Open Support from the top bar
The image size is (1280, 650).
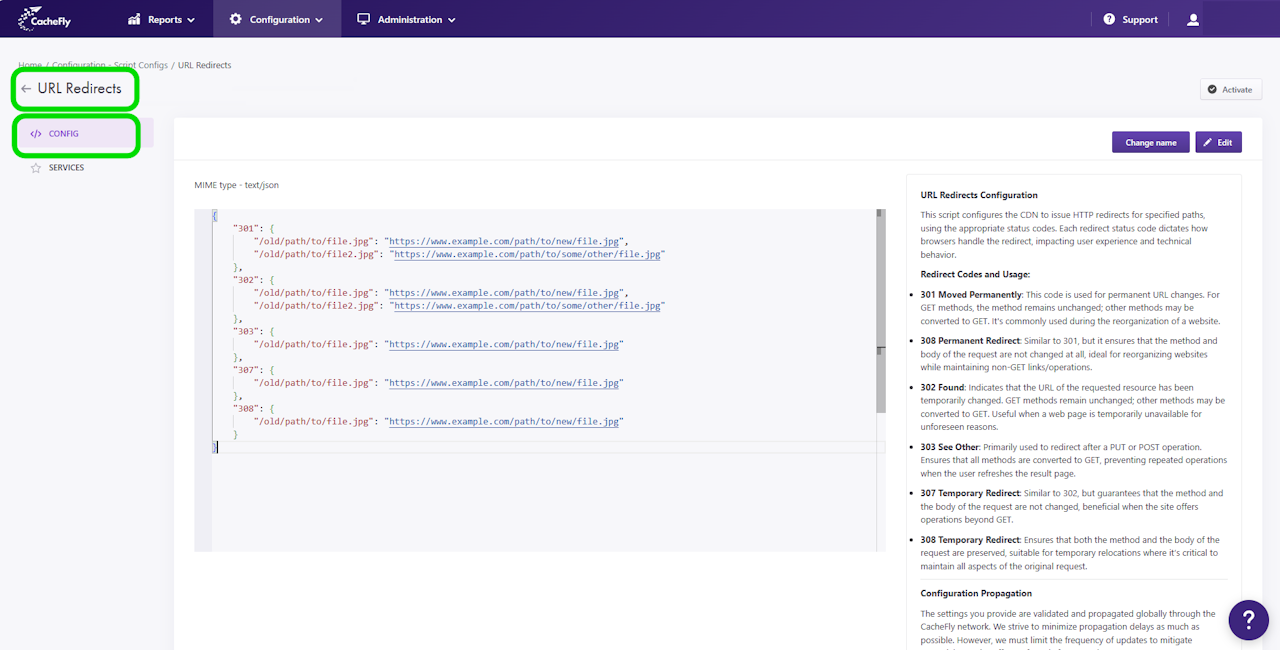(1130, 19)
